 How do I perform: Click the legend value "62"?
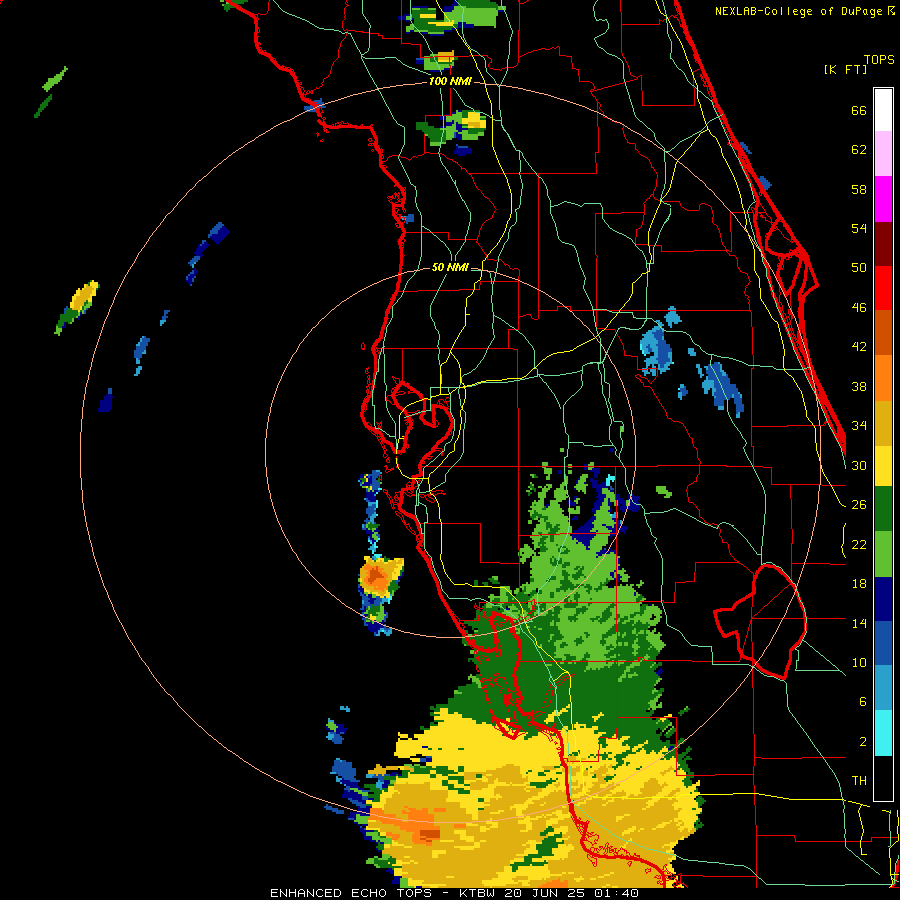859,150
